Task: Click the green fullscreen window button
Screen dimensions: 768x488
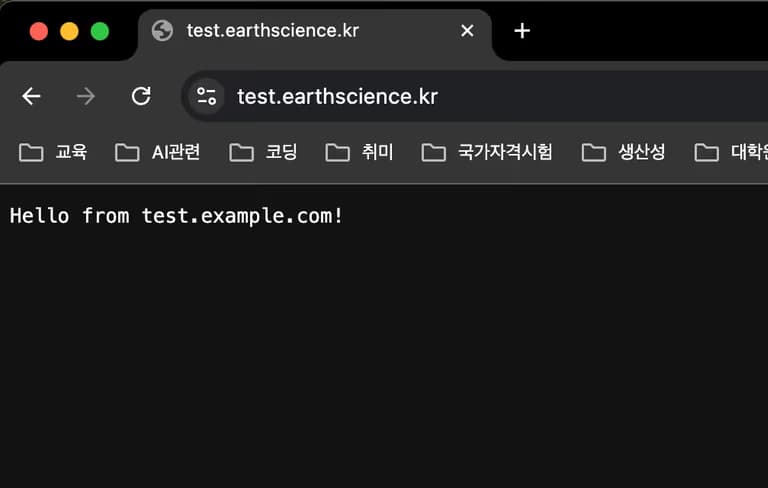Action: coord(100,31)
